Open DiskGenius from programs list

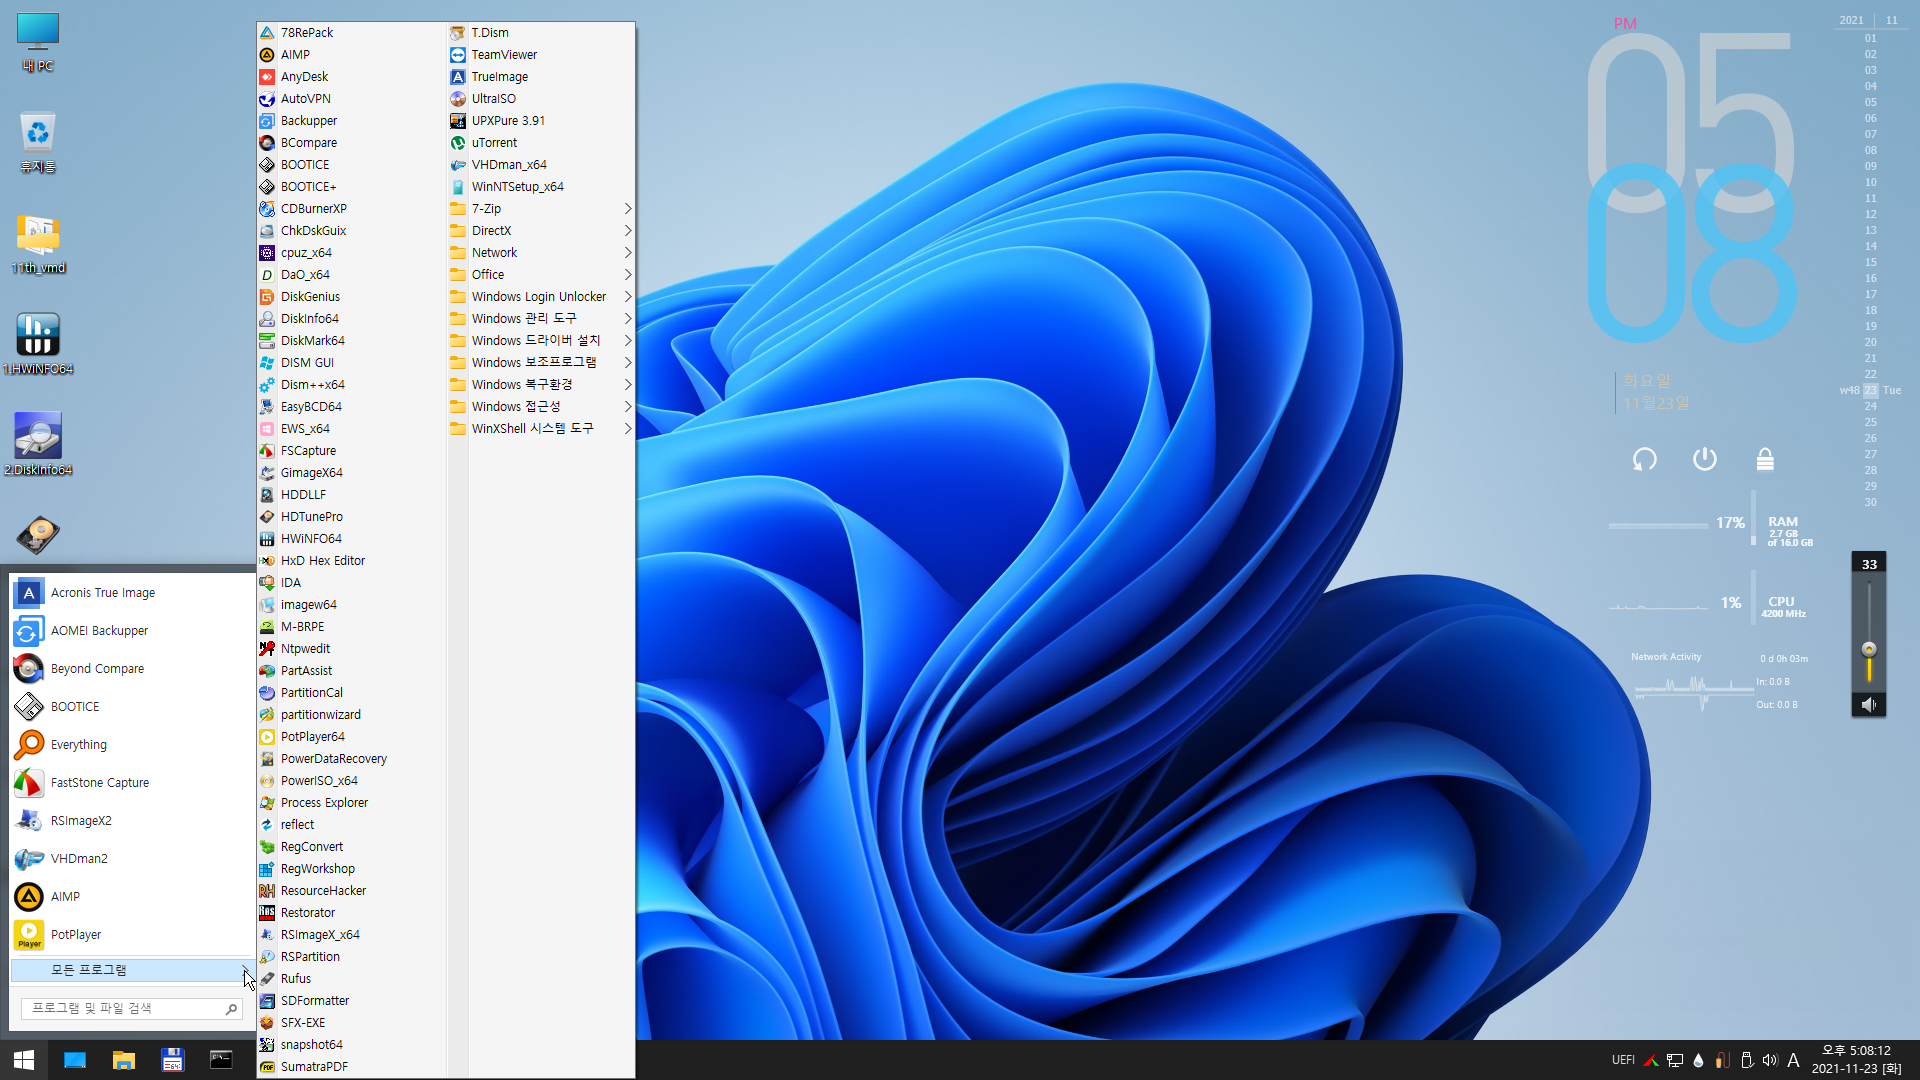click(x=351, y=297)
